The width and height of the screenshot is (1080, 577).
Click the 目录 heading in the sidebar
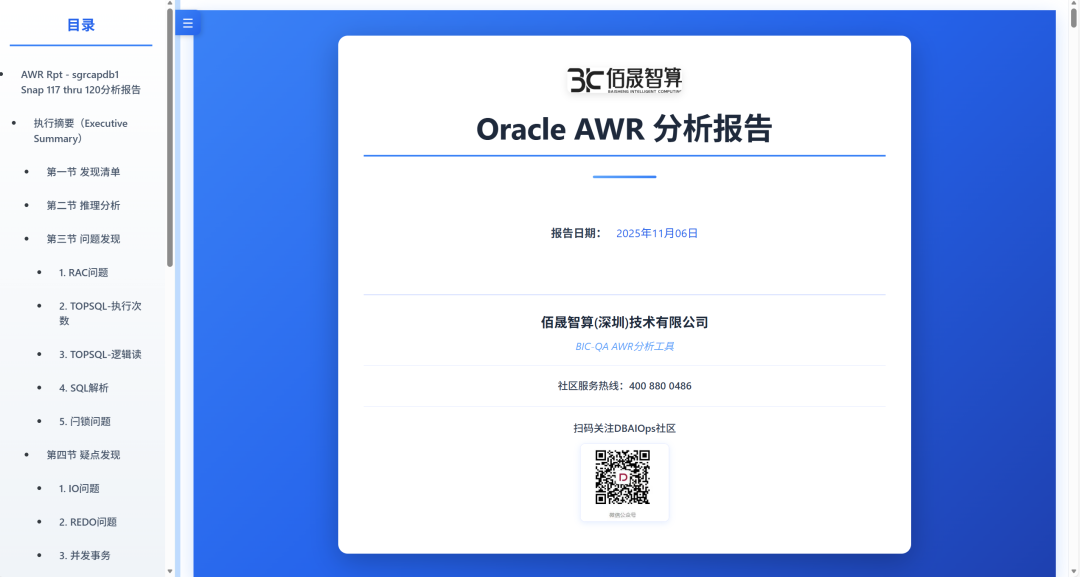[x=81, y=25]
